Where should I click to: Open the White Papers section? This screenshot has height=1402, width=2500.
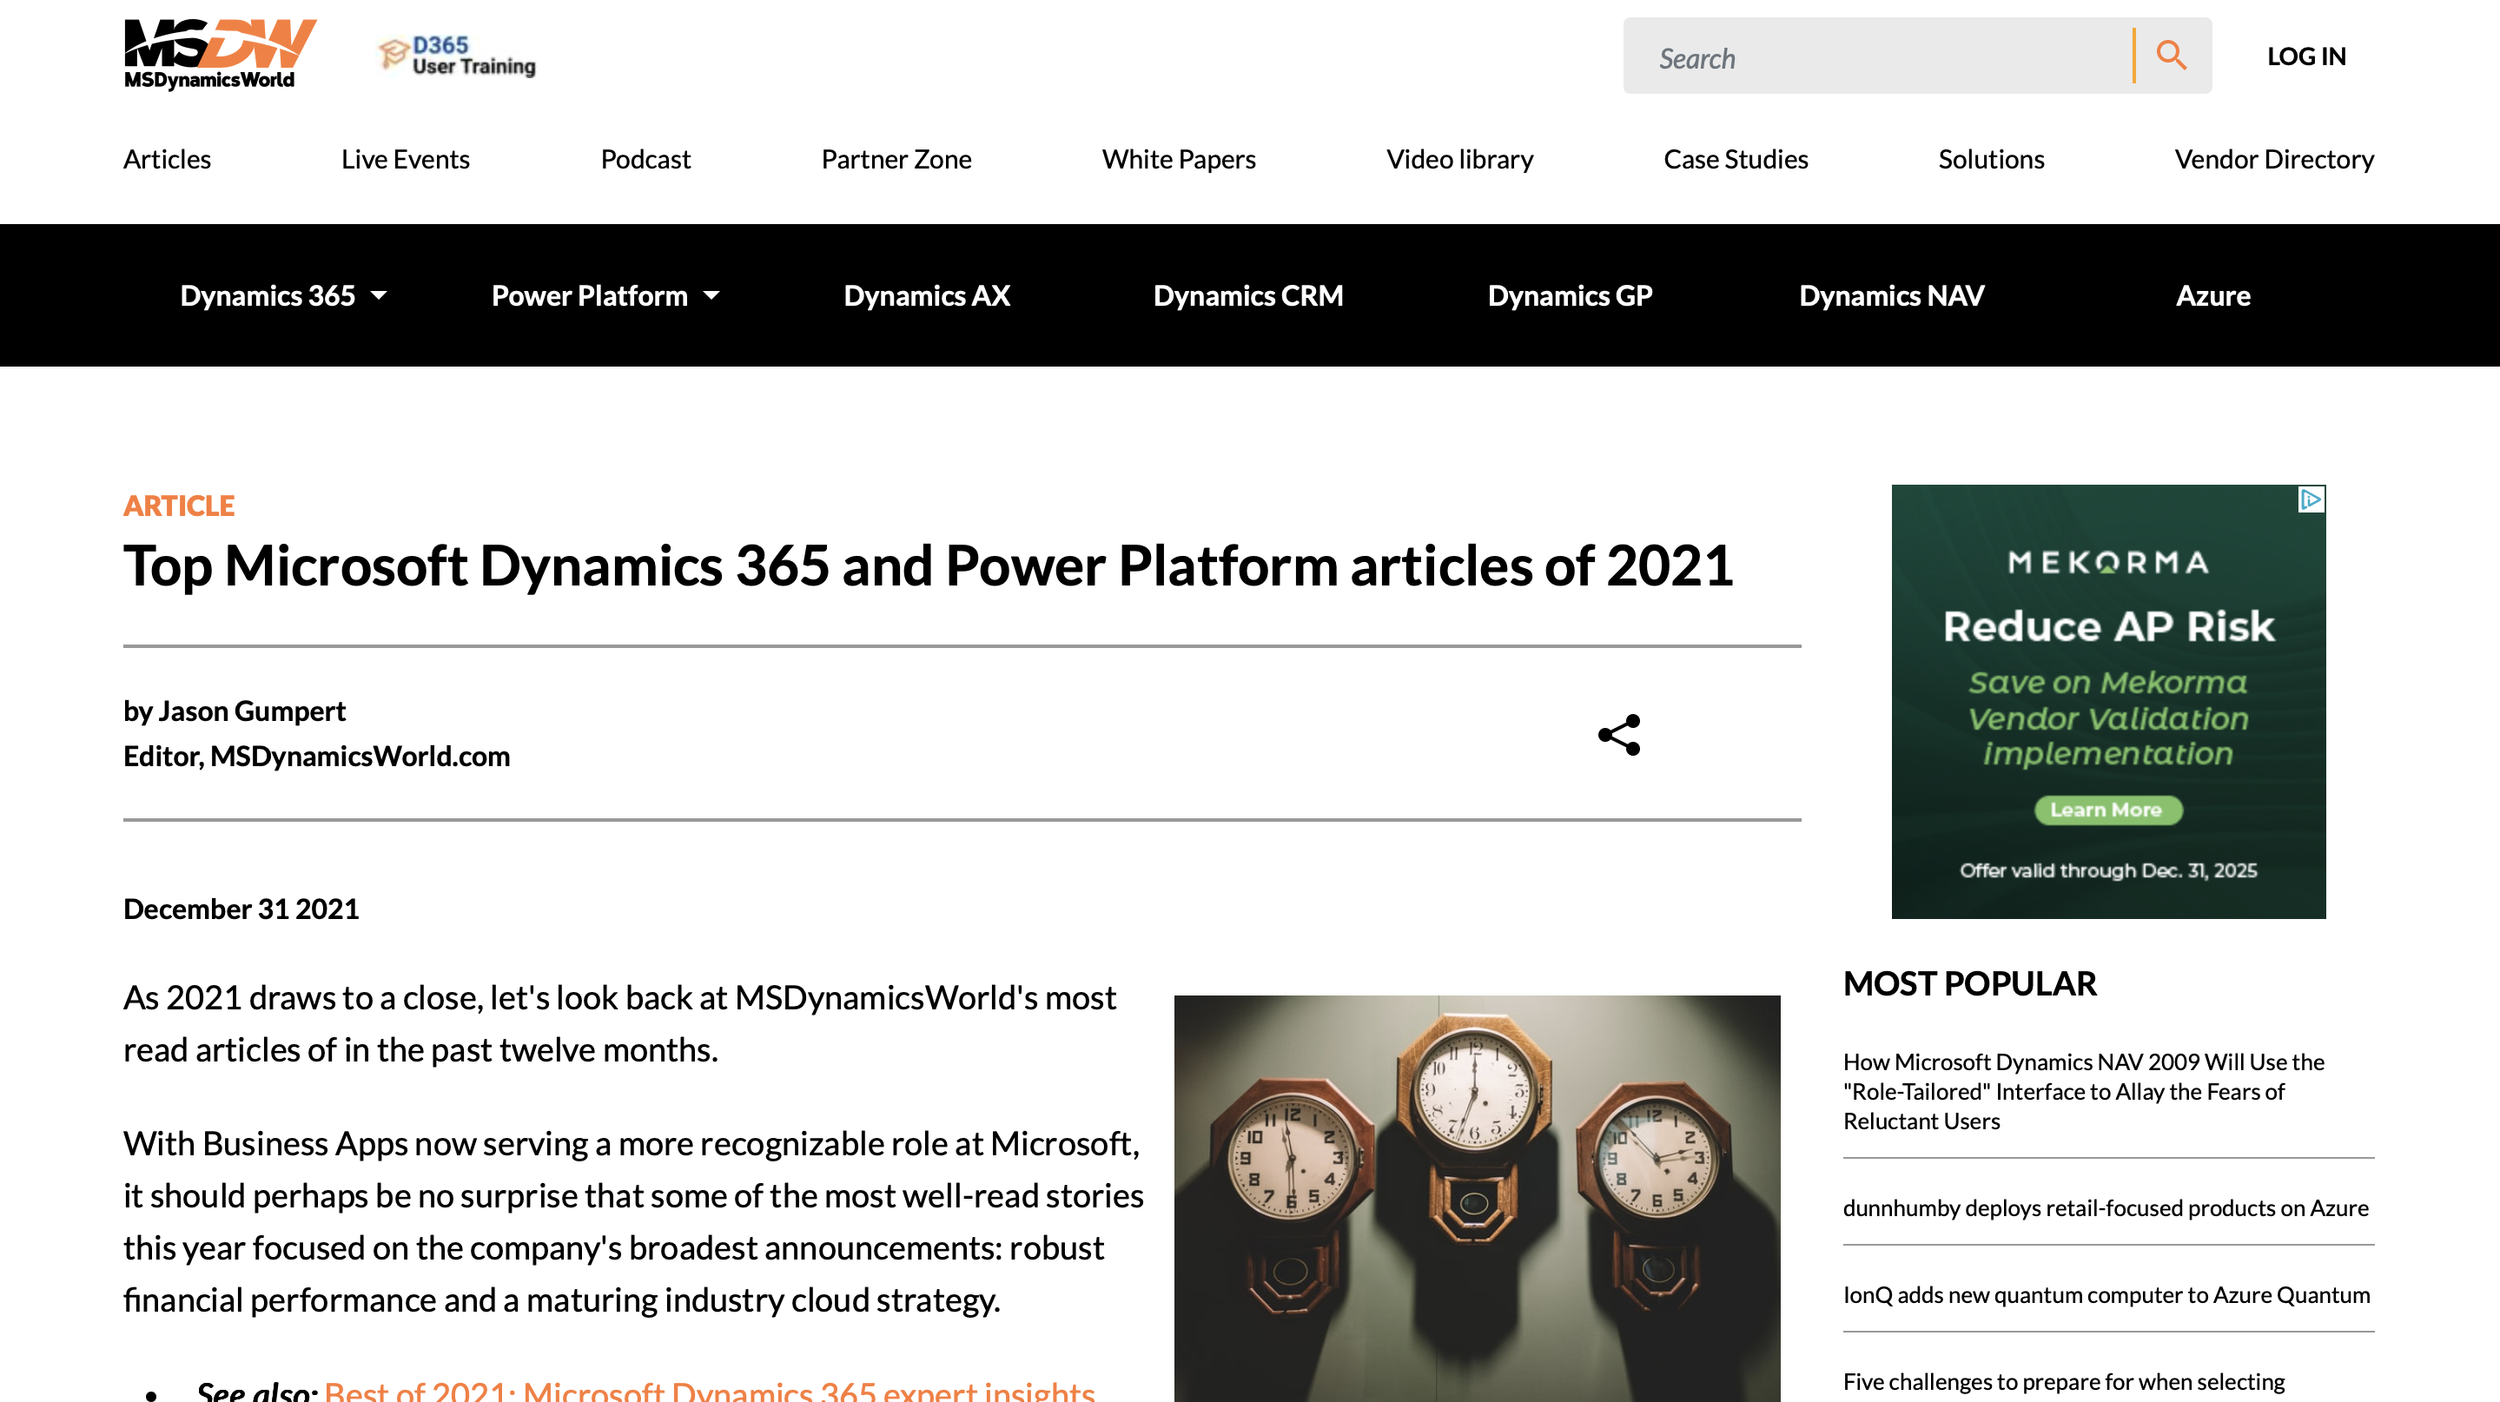coord(1178,158)
